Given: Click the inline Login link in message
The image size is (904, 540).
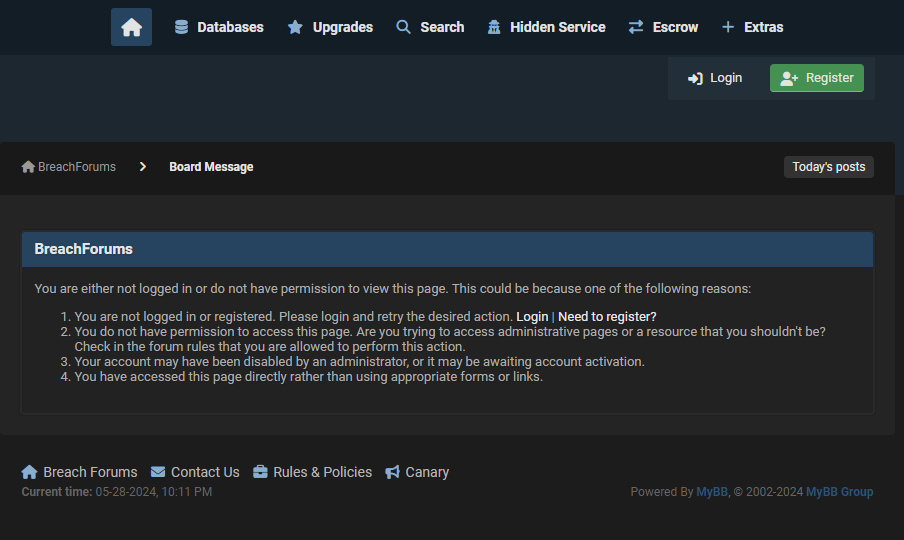Looking at the screenshot, I should [x=532, y=317].
